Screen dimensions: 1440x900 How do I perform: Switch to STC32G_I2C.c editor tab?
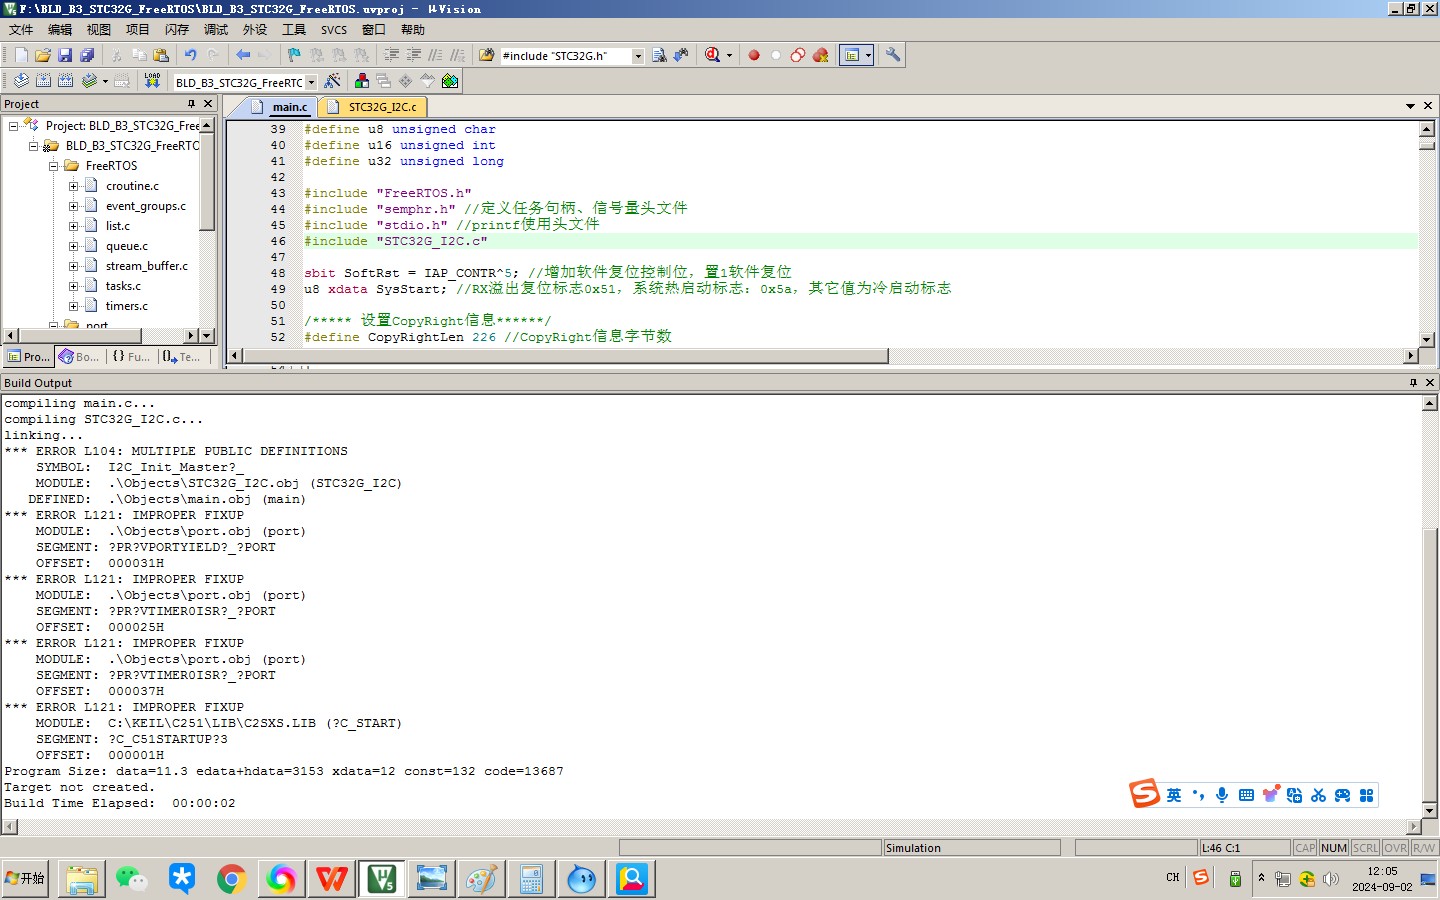373,107
